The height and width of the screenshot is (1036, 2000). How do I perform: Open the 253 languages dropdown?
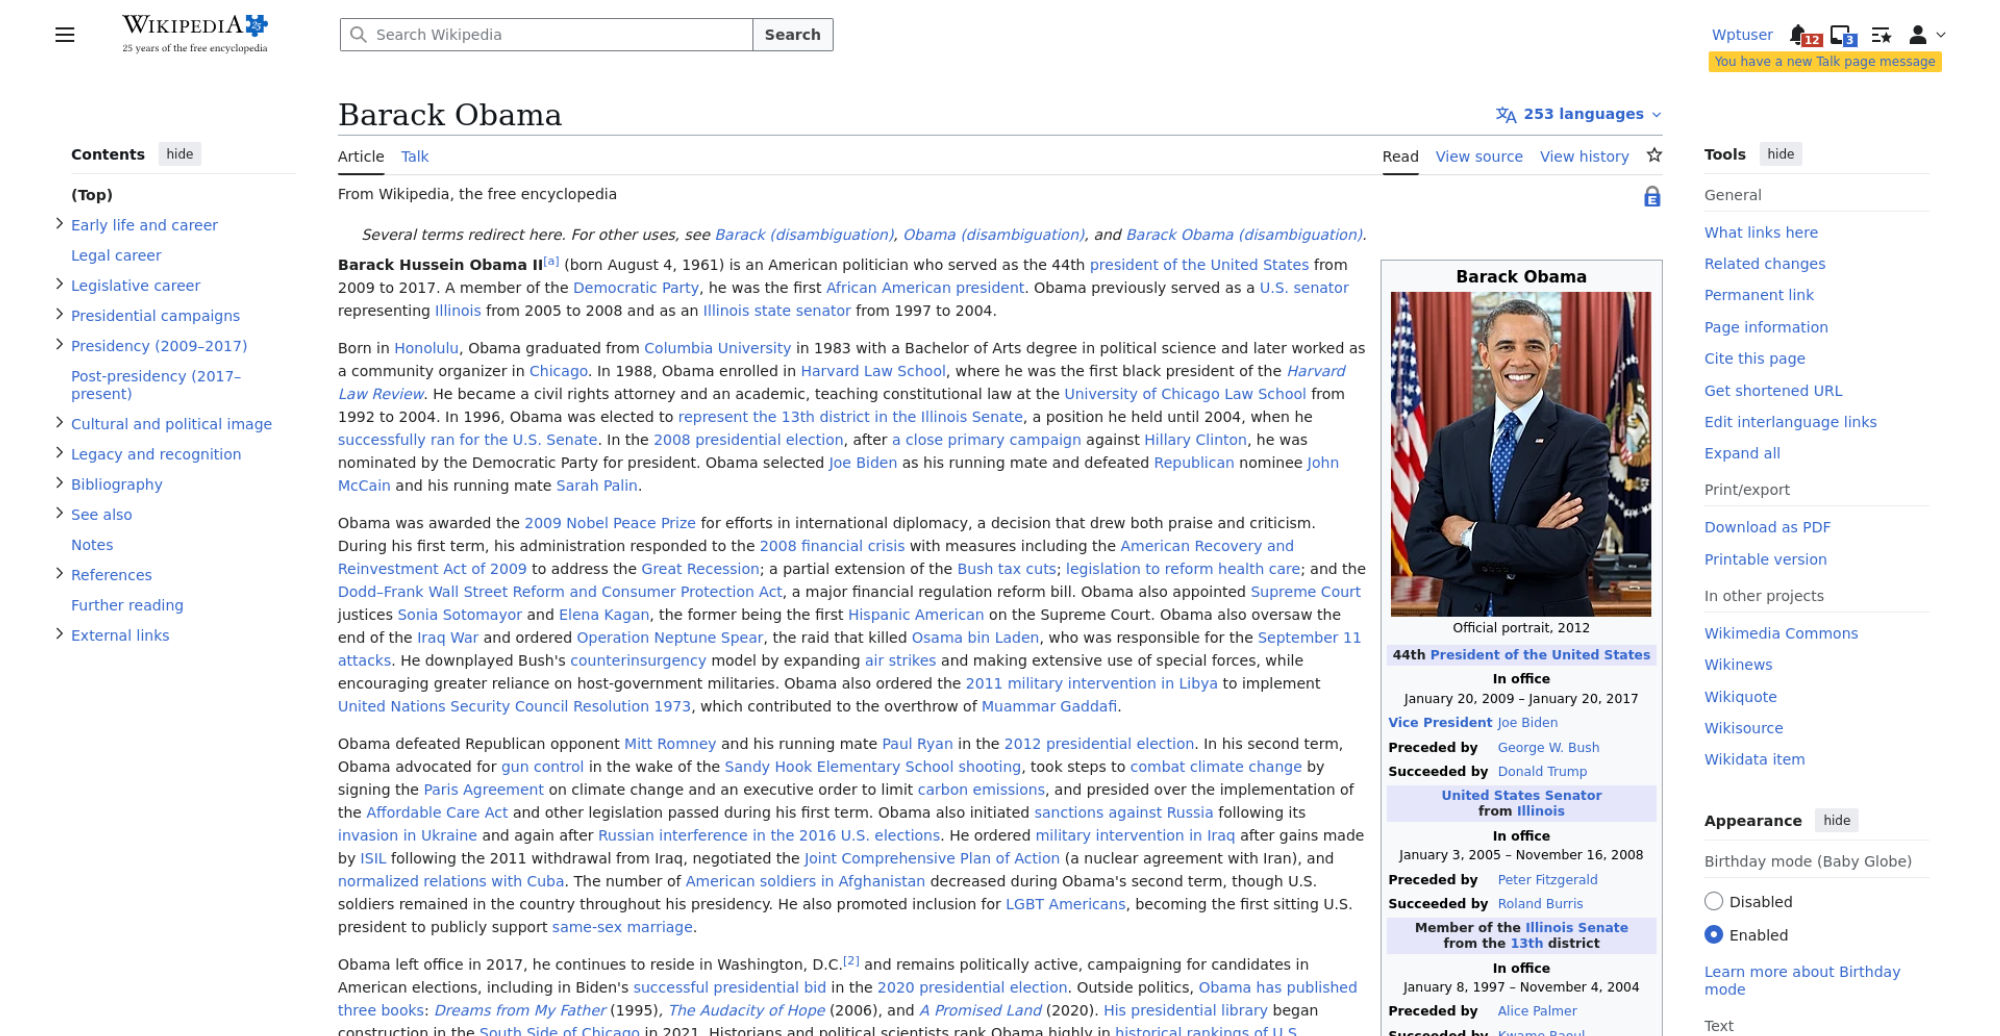[1578, 114]
